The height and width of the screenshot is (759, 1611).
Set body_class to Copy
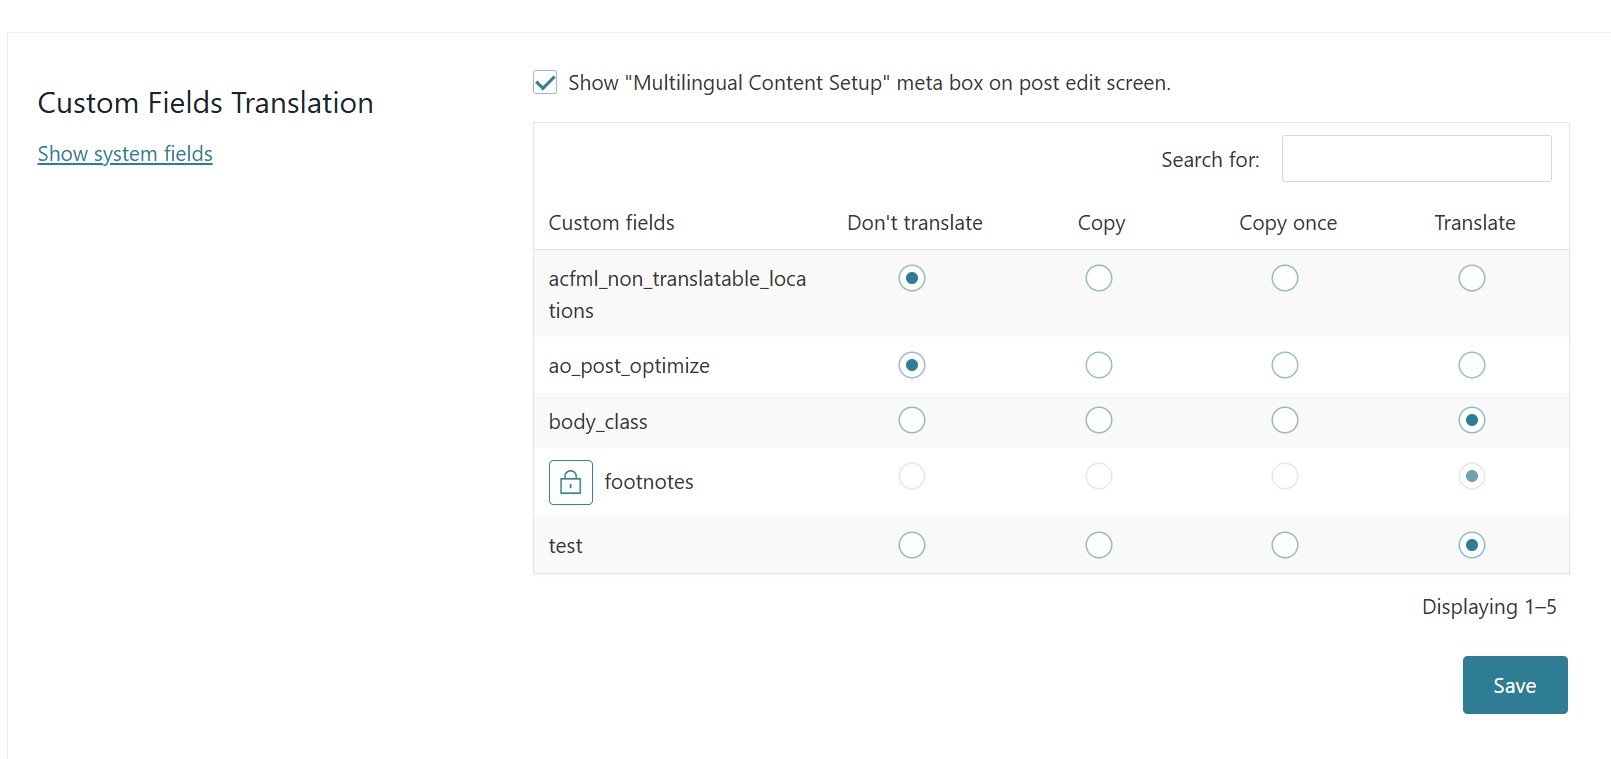[1098, 420]
